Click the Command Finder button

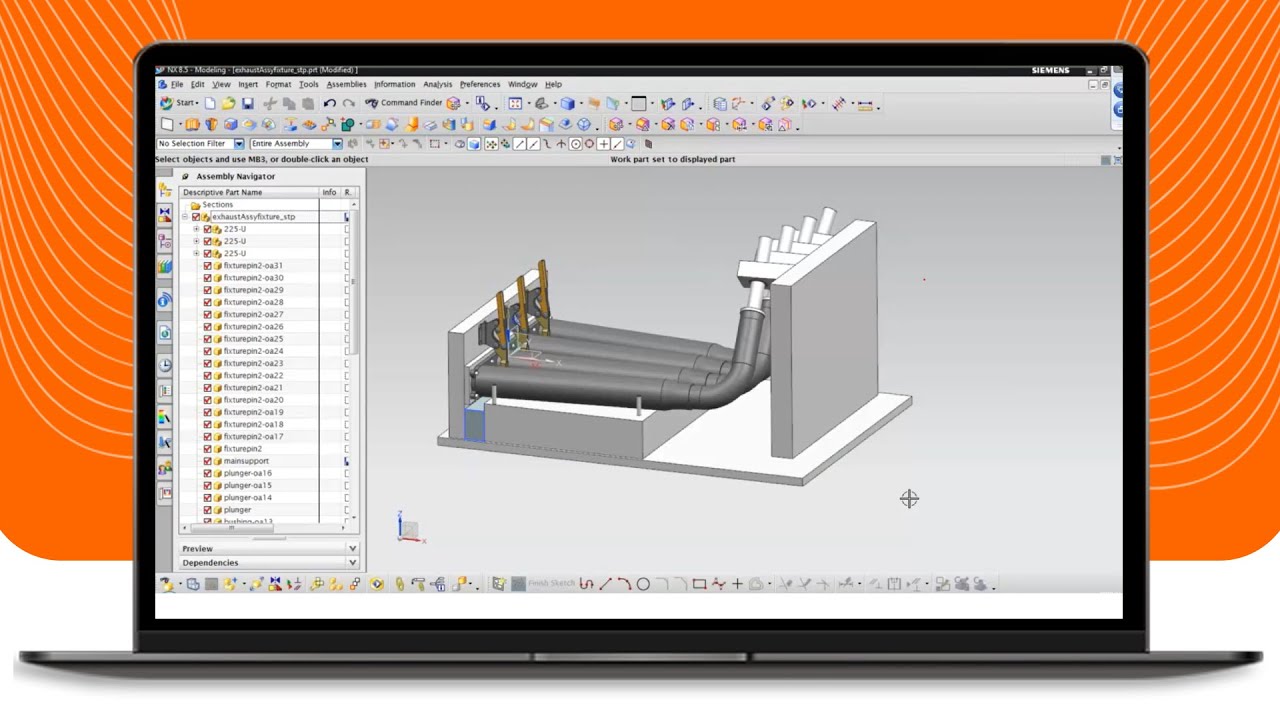[x=403, y=103]
